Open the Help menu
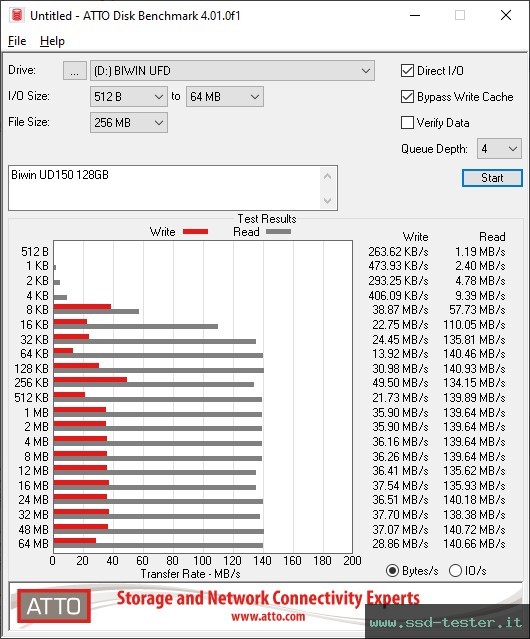The width and height of the screenshot is (530, 639). tap(52, 41)
